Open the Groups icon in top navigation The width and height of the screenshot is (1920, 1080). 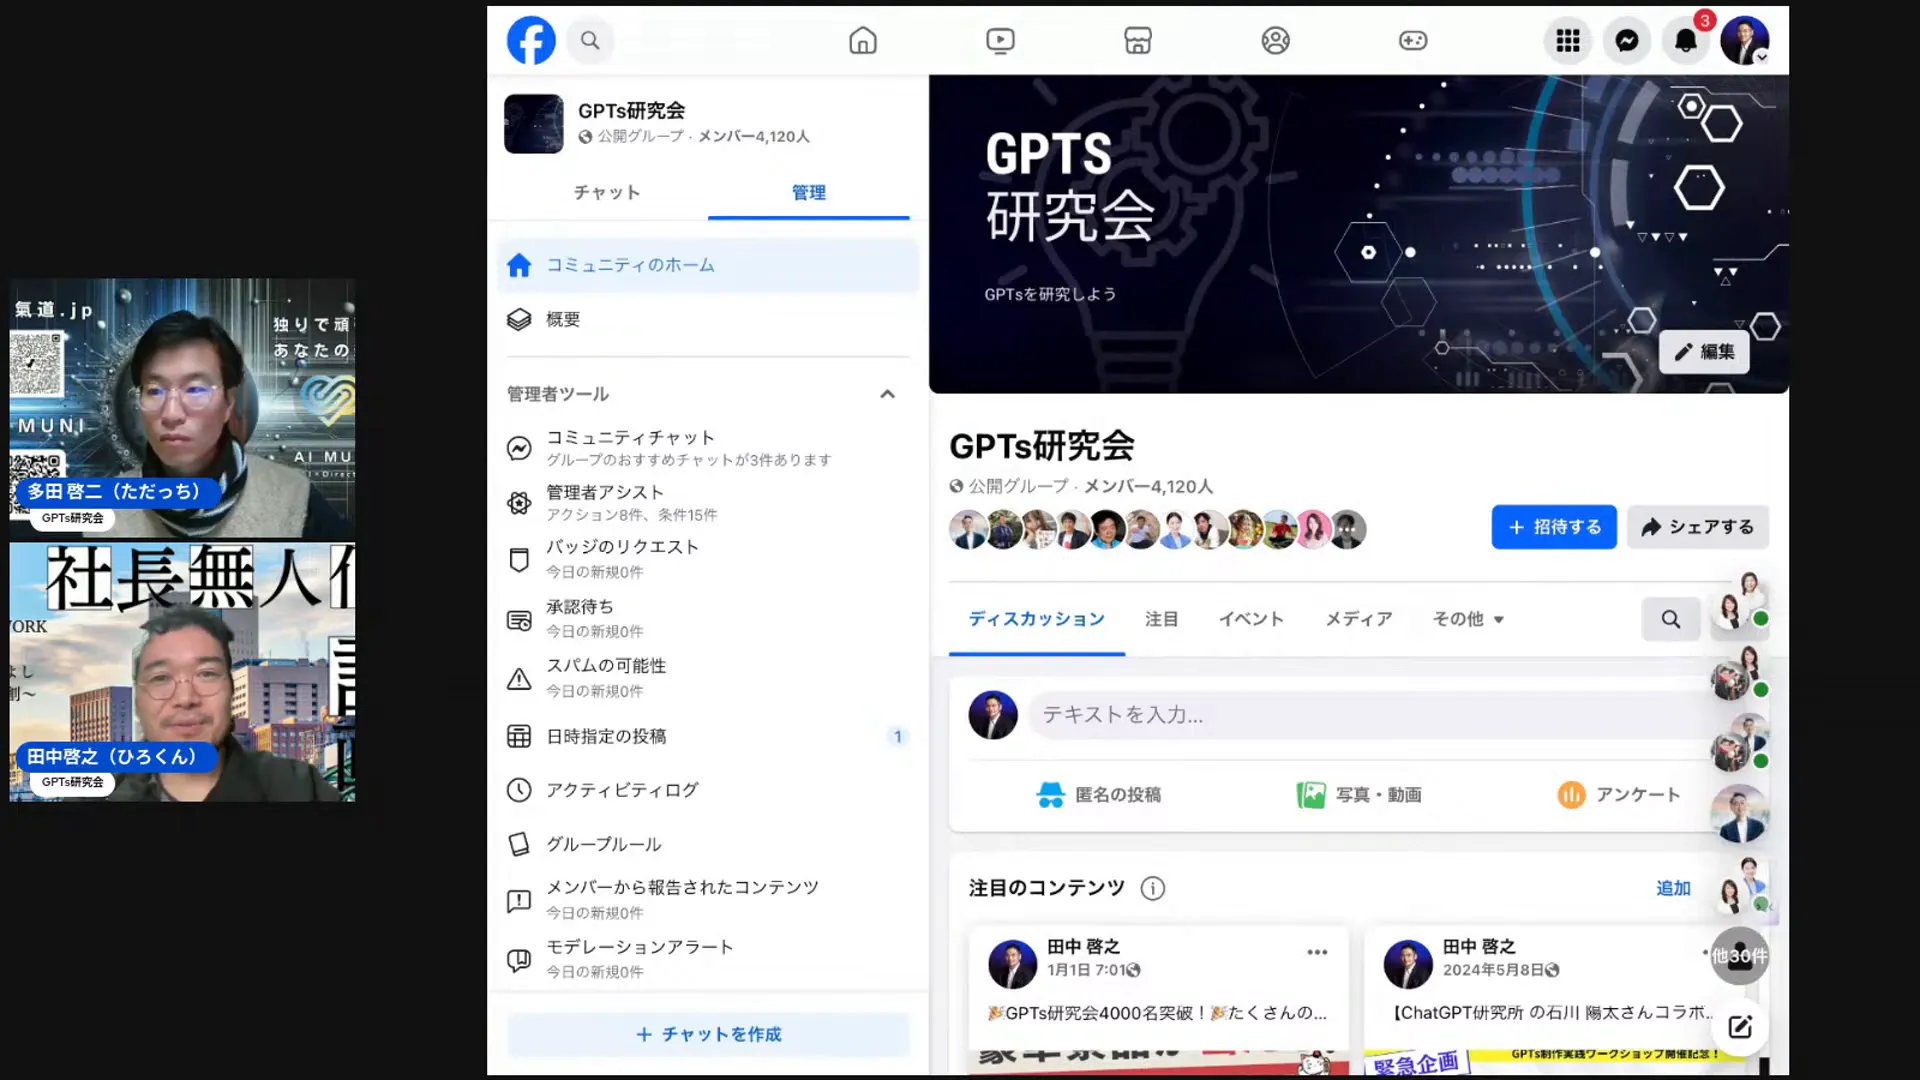[x=1275, y=41]
